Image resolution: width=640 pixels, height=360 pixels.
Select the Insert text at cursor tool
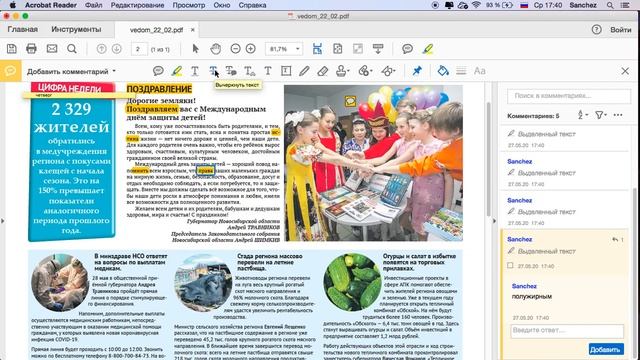[249, 71]
